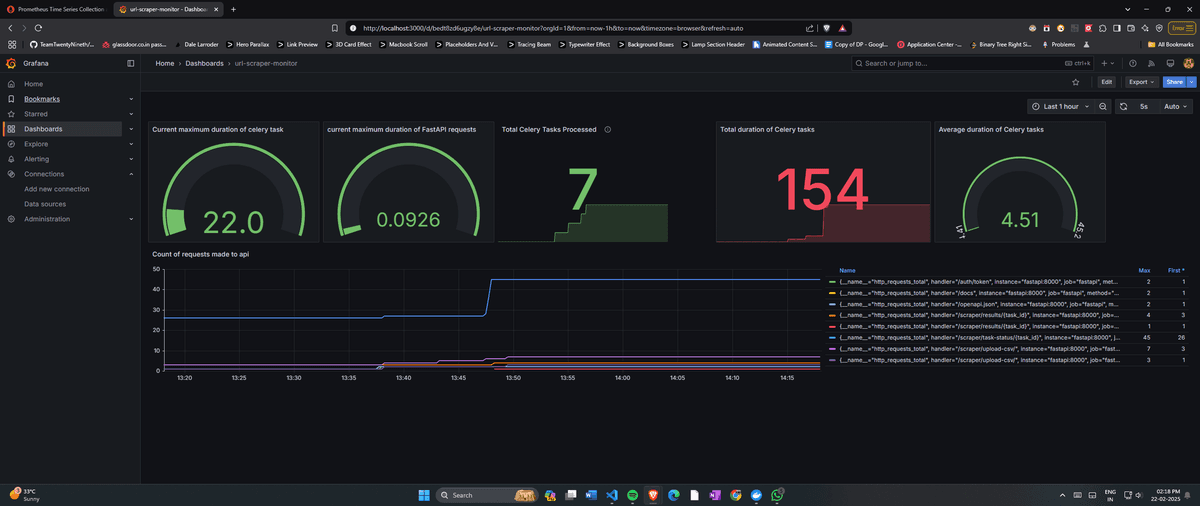1200x506 pixels.
Task: Click the Grafana logo icon
Action: (x=11, y=63)
